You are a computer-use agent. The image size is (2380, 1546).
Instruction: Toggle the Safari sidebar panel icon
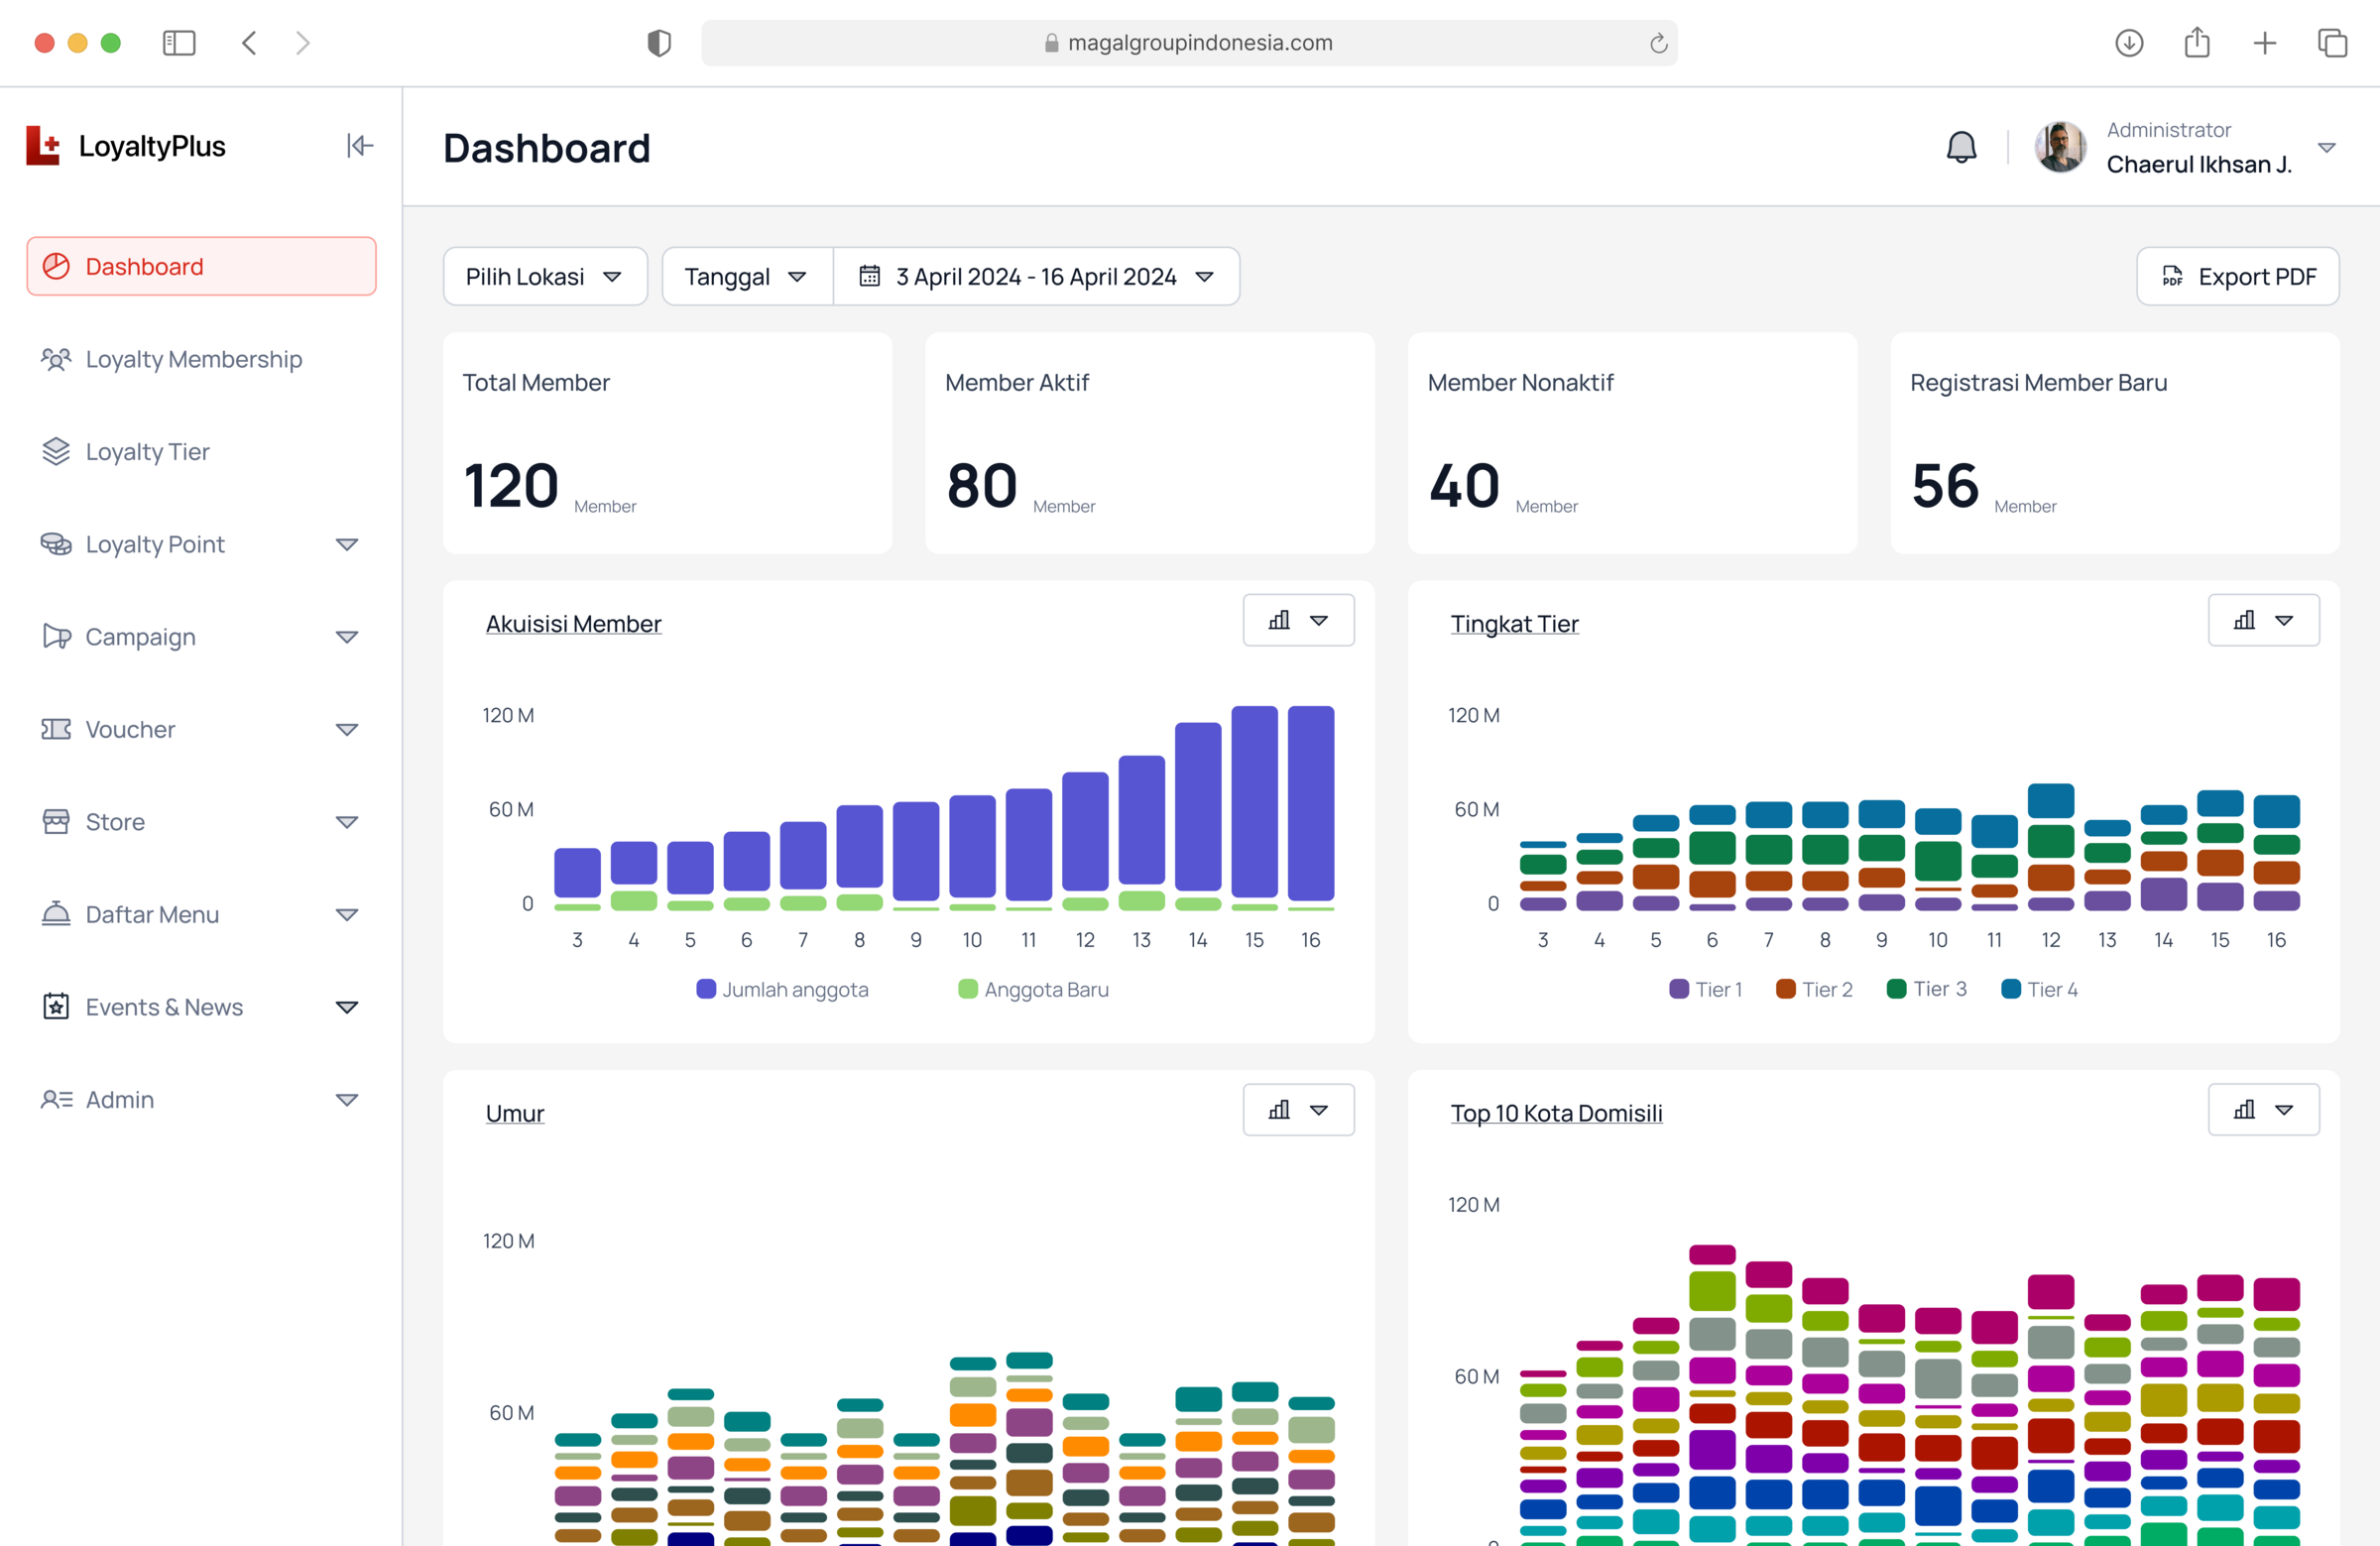179,43
